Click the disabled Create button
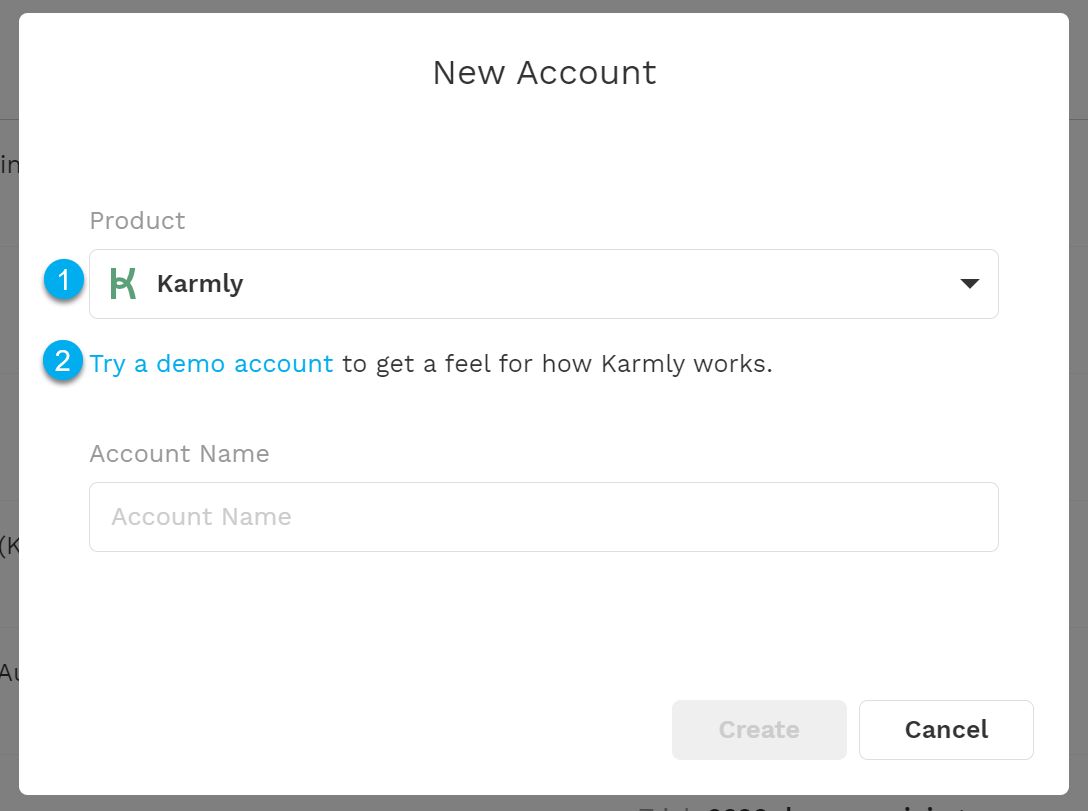Viewport: 1088px width, 811px height. click(759, 730)
